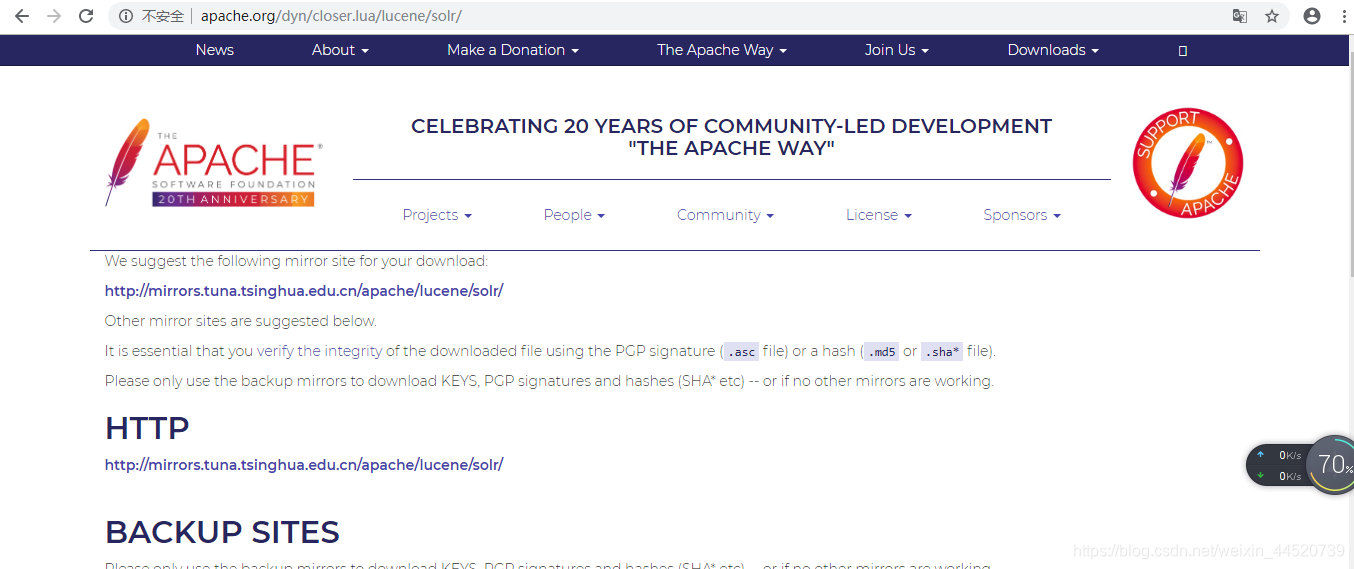Click the Support Apache round badge

(x=1187, y=163)
